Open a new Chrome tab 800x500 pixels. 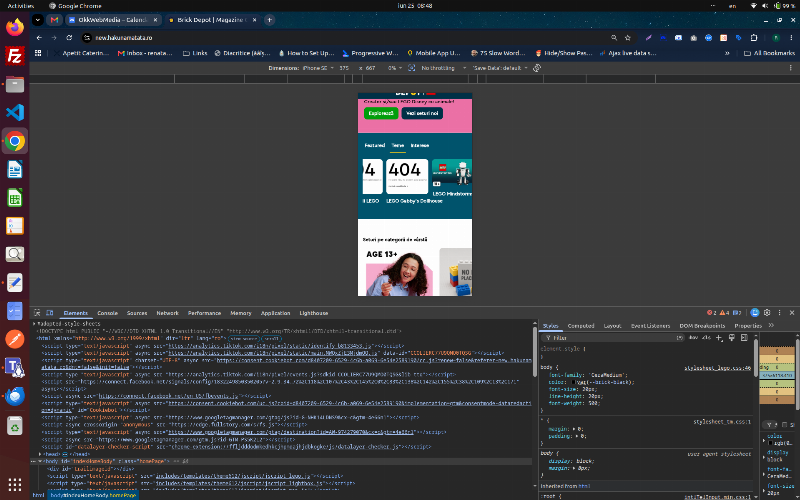point(269,20)
